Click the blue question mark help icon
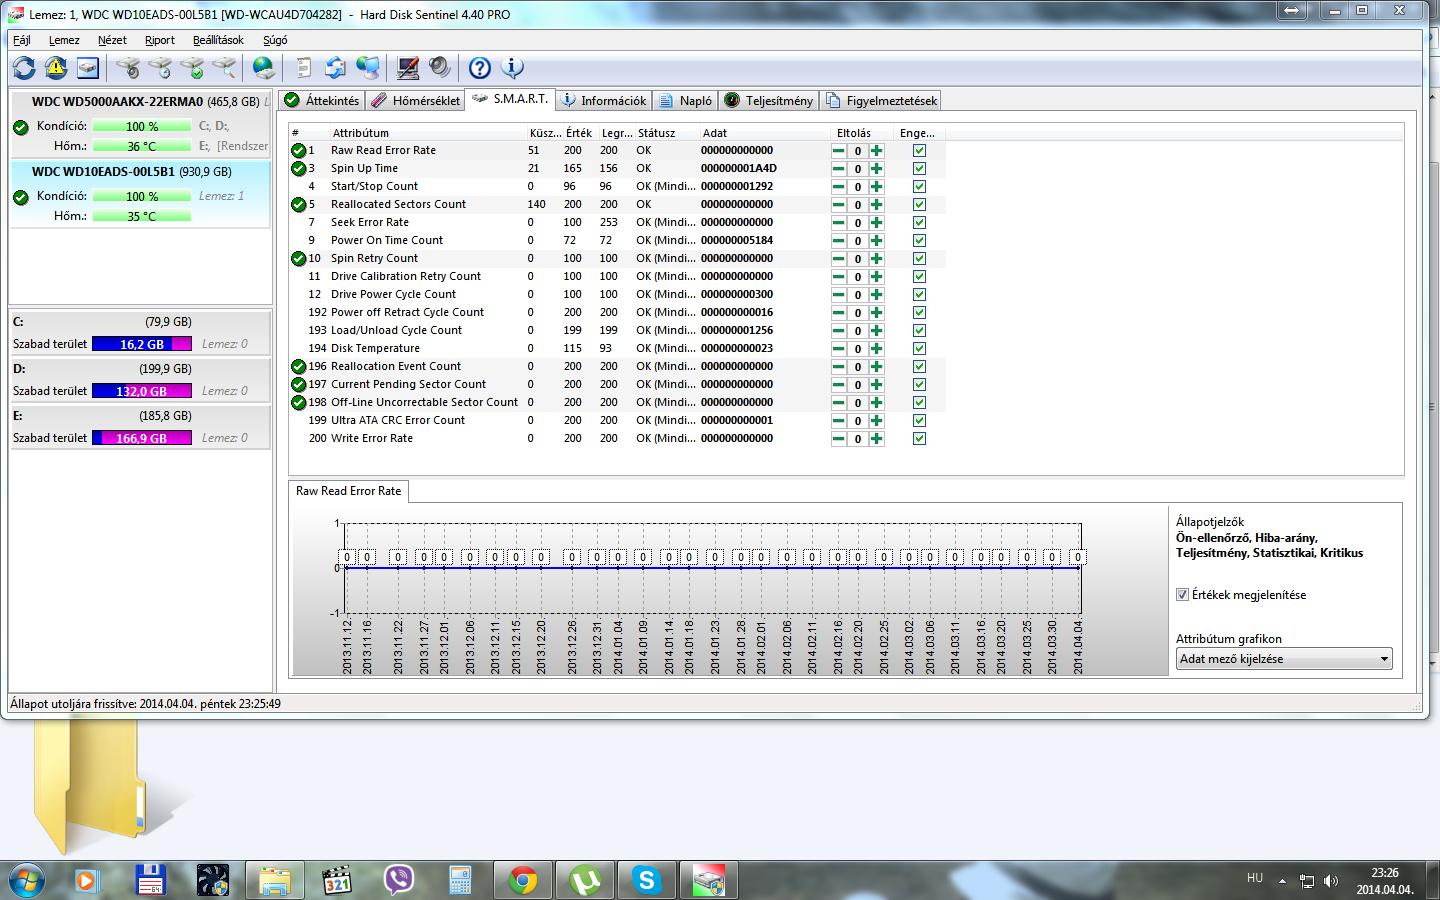This screenshot has height=900, width=1440. tap(480, 68)
